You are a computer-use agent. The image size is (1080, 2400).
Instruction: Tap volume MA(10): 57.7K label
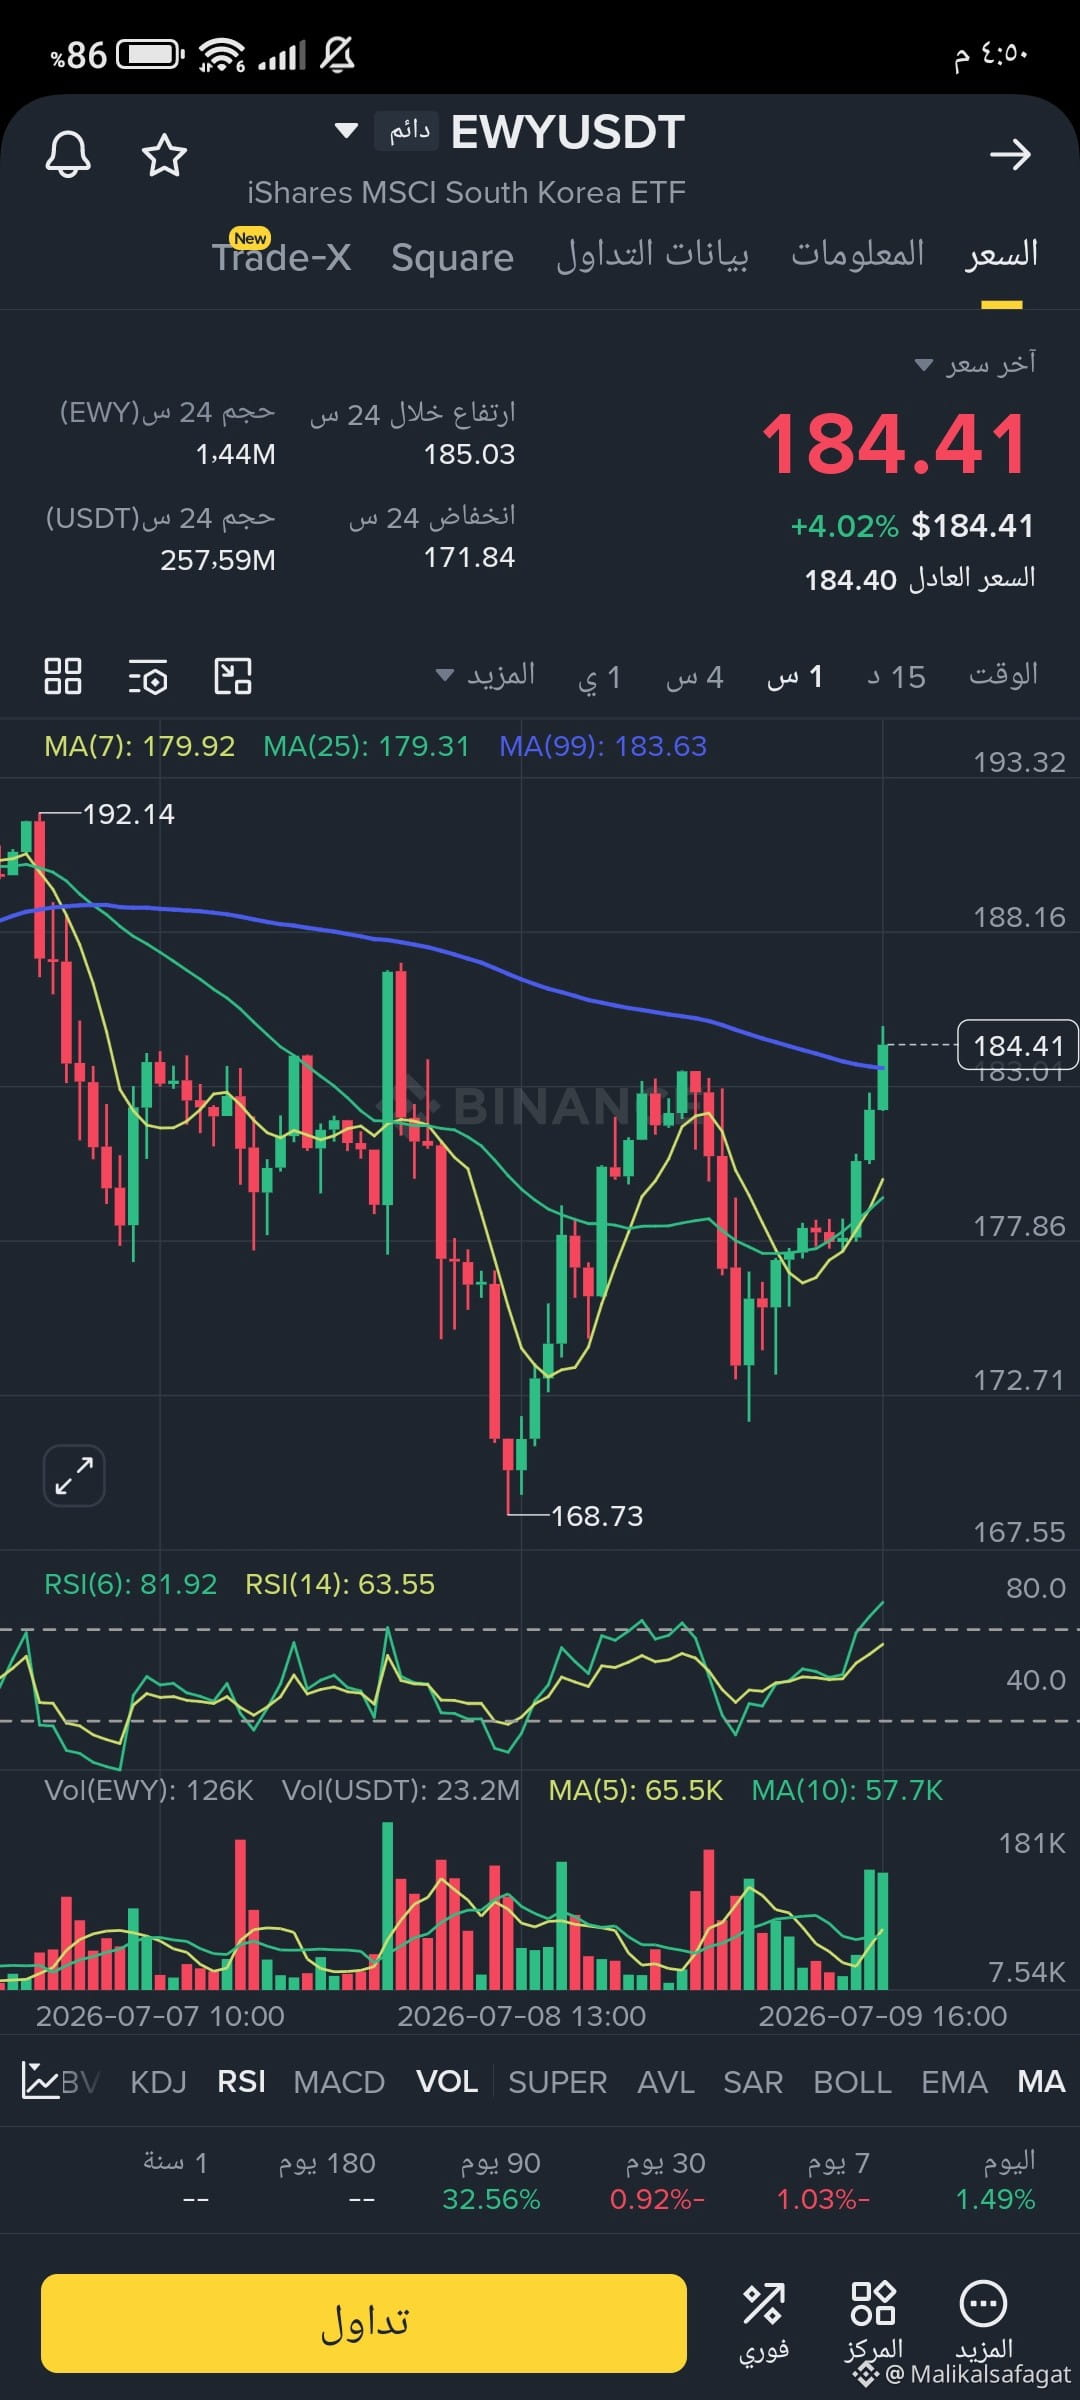pos(847,1790)
